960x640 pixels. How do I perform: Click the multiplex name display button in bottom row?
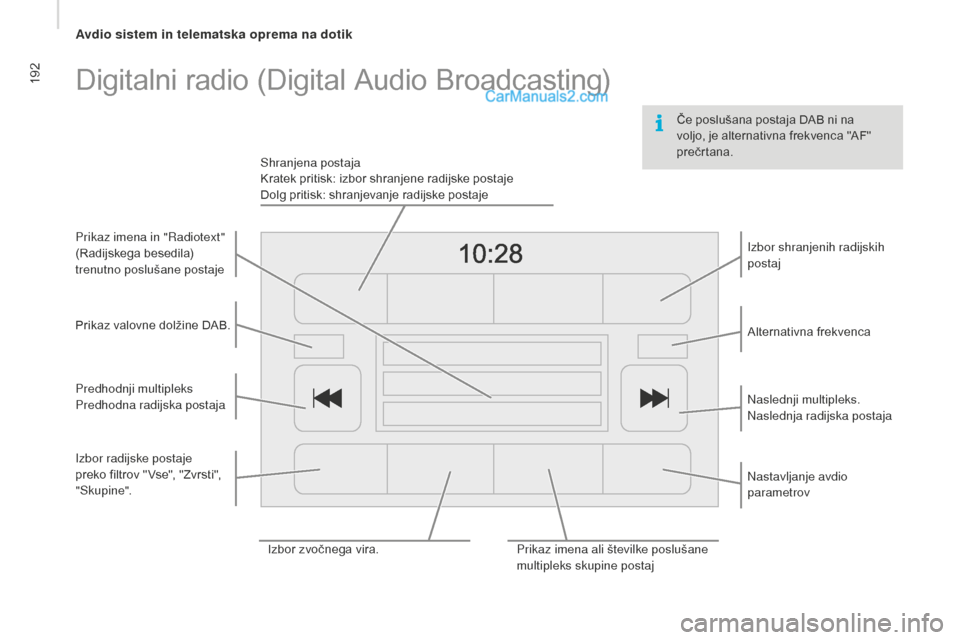[548, 469]
